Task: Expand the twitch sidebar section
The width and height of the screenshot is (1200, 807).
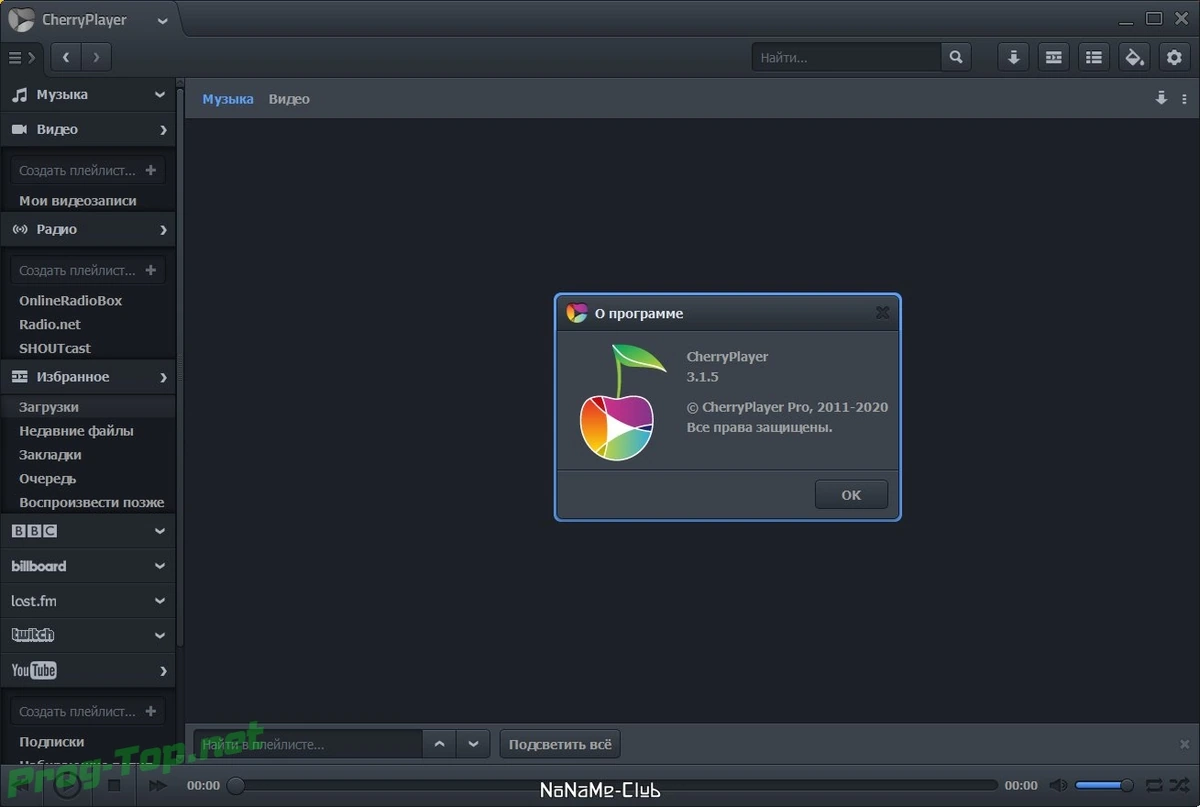Action: pos(88,635)
